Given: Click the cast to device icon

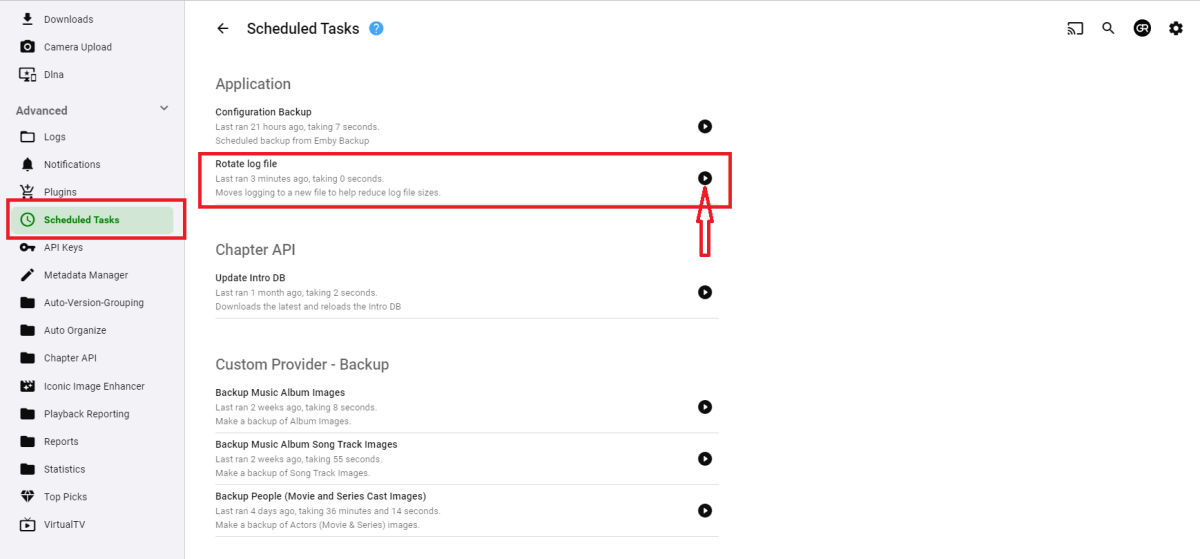Looking at the screenshot, I should [x=1075, y=28].
